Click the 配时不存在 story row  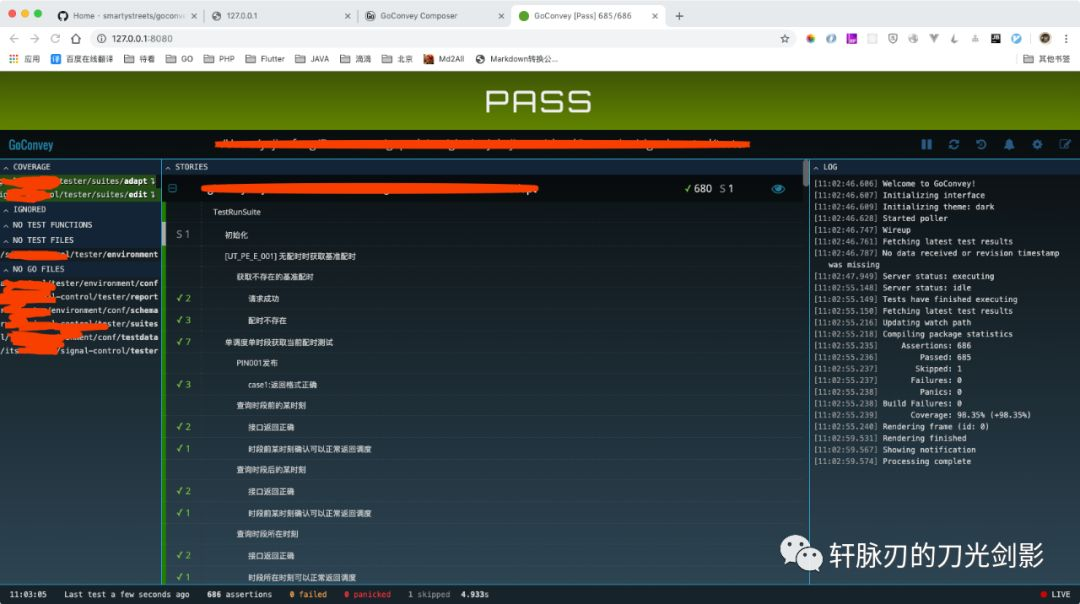[x=484, y=320]
